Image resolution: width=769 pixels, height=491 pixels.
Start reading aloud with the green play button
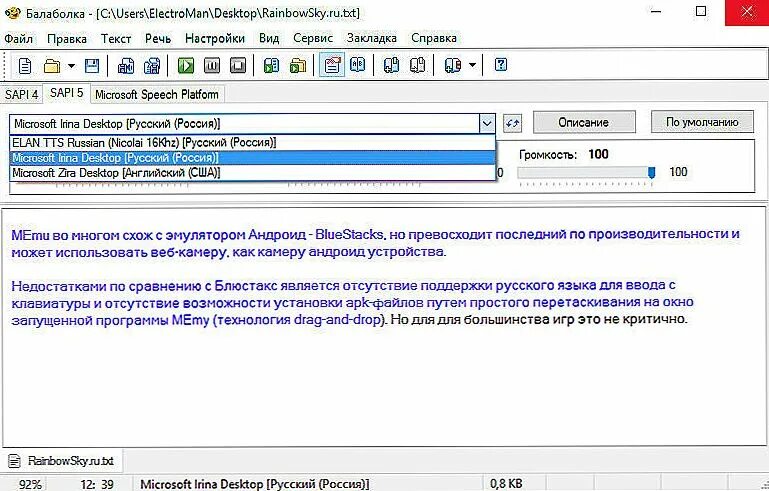(185, 65)
